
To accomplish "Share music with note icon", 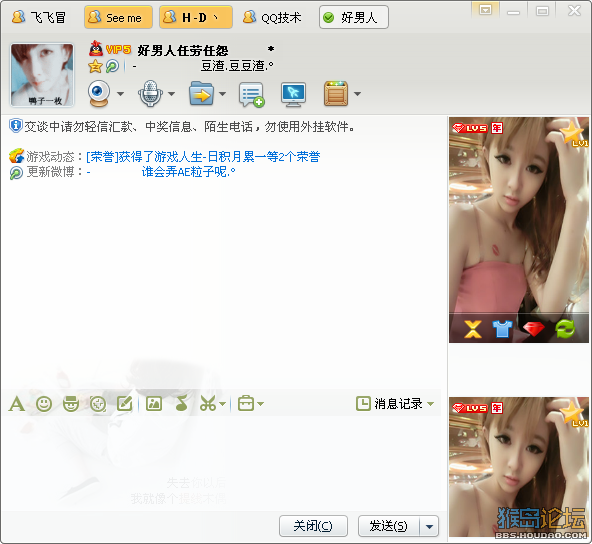I will [182, 403].
